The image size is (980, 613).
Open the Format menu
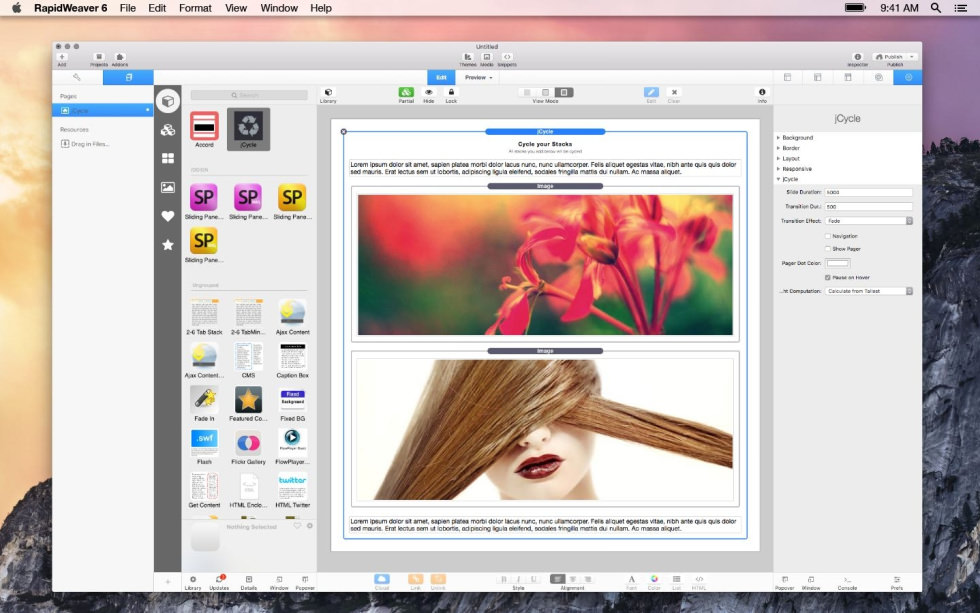point(195,8)
